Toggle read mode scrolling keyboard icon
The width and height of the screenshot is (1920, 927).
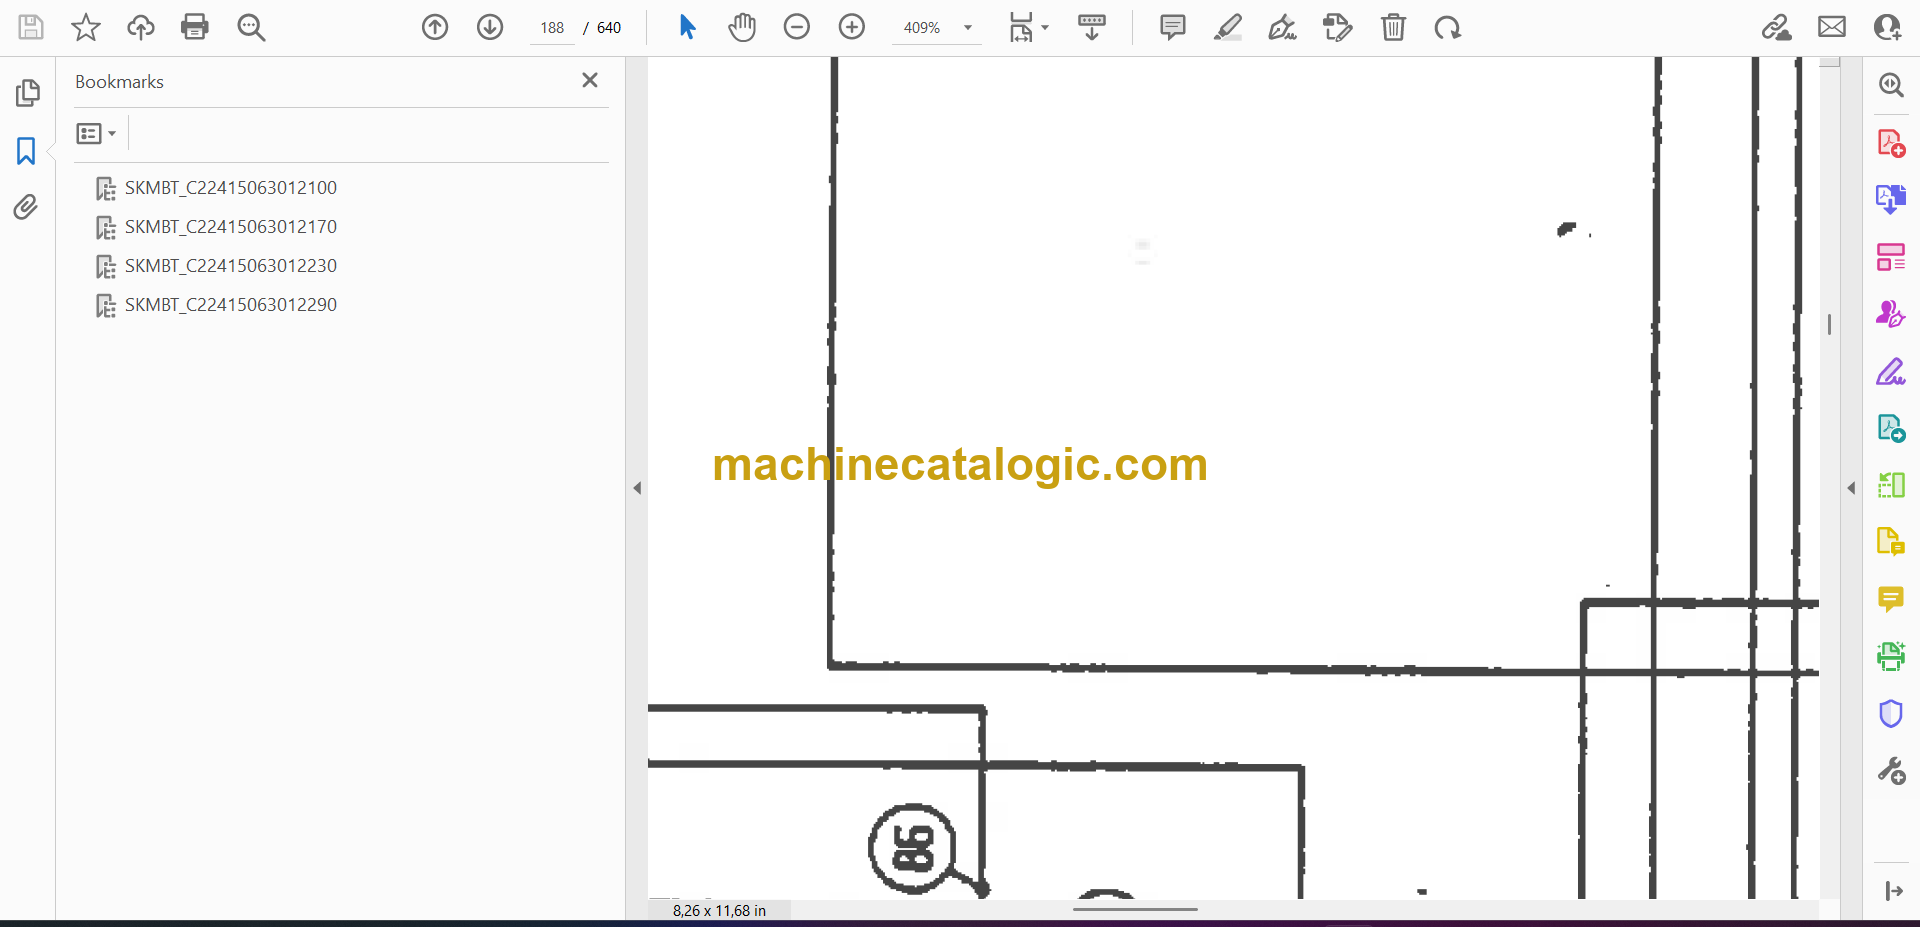pos(1092,27)
